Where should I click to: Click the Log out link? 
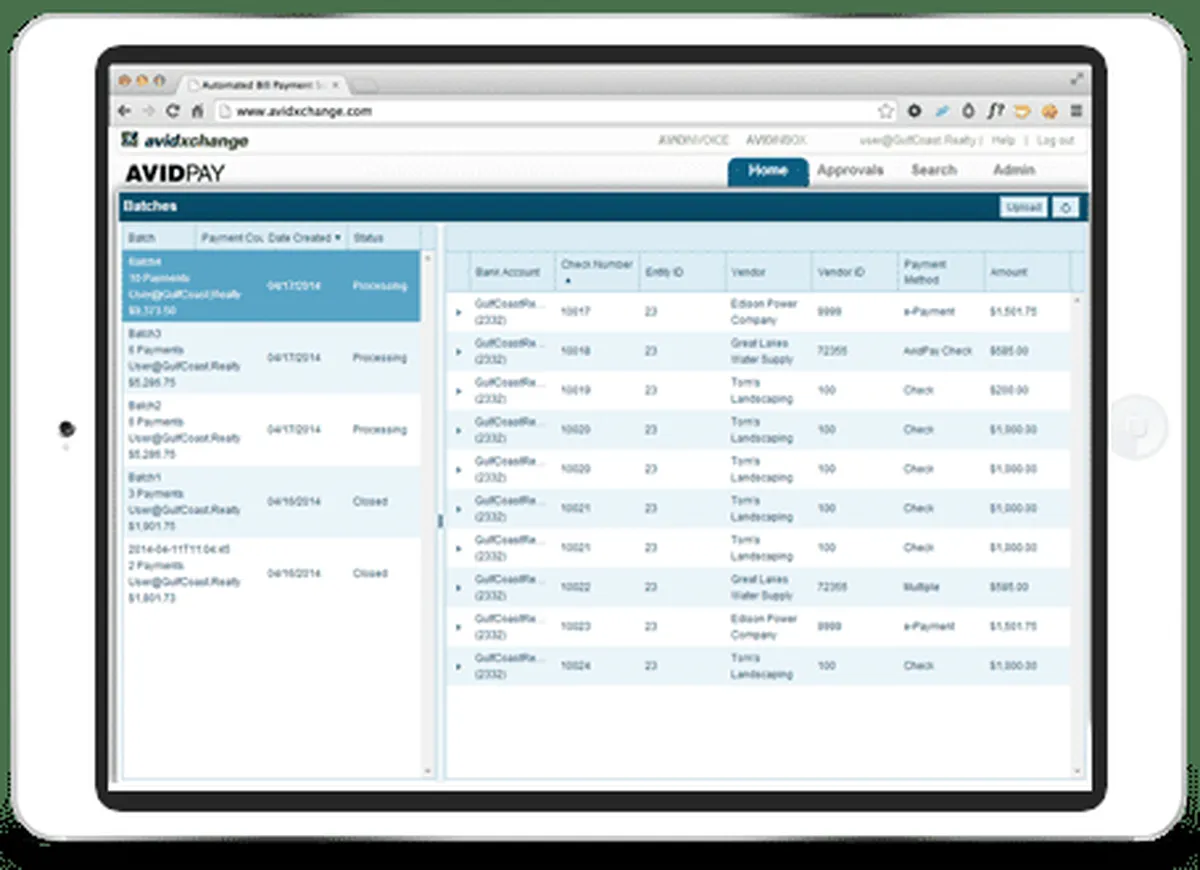click(1055, 141)
